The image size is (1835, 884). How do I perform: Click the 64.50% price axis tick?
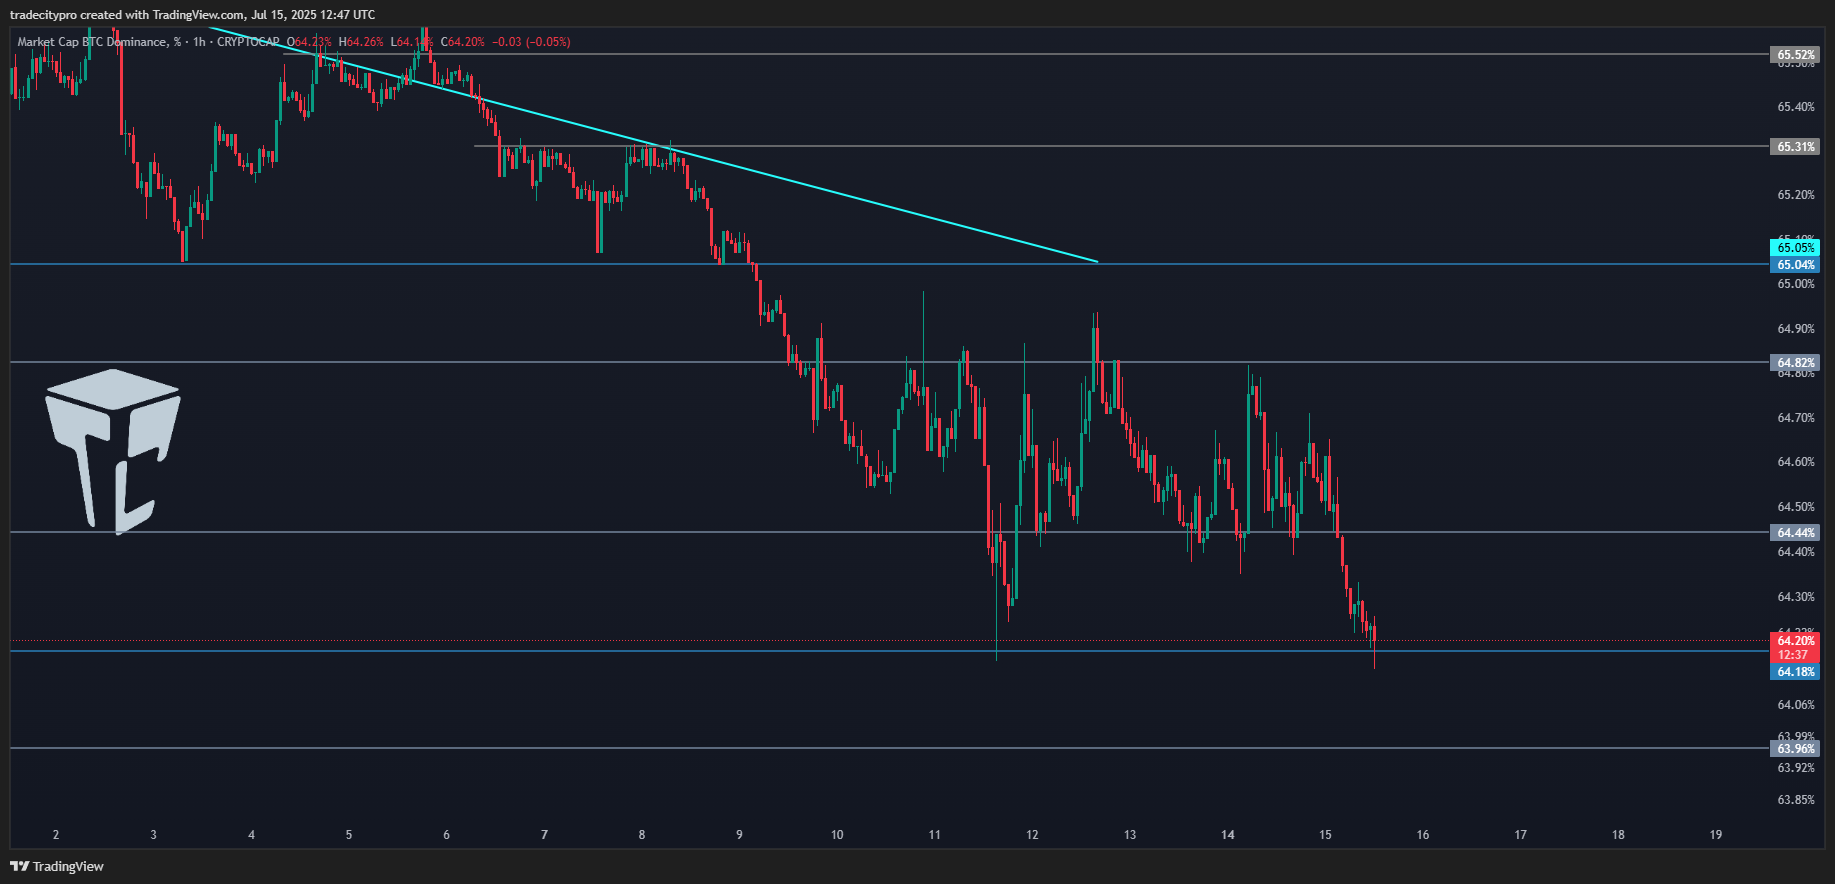click(x=1796, y=507)
